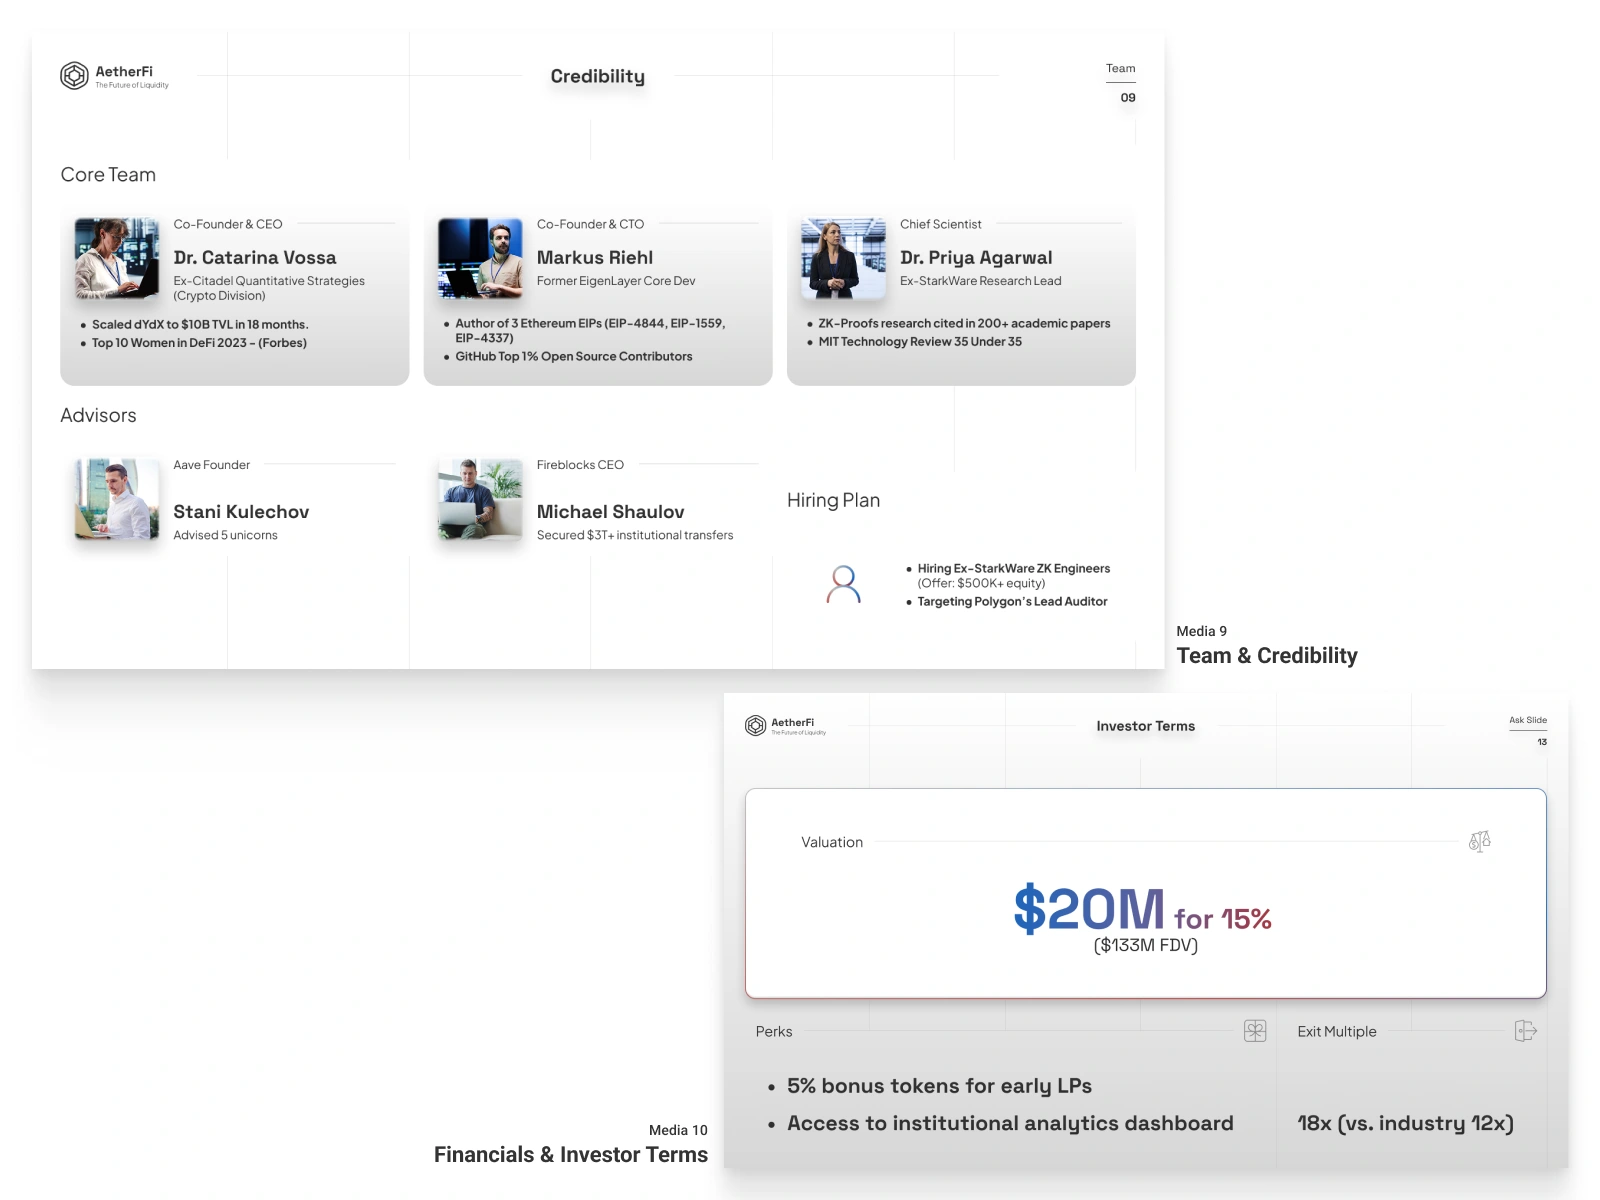Click the AetherFi logo on the Credibility slide
The image size is (1600, 1200).
click(114, 76)
